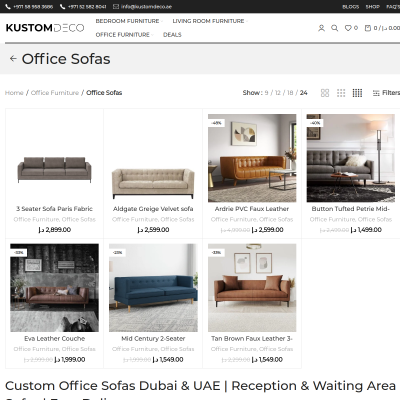Open Aldgate Greige Velvet sofa image
Viewport: 400px width, 400px height.
pyautogui.click(x=153, y=158)
